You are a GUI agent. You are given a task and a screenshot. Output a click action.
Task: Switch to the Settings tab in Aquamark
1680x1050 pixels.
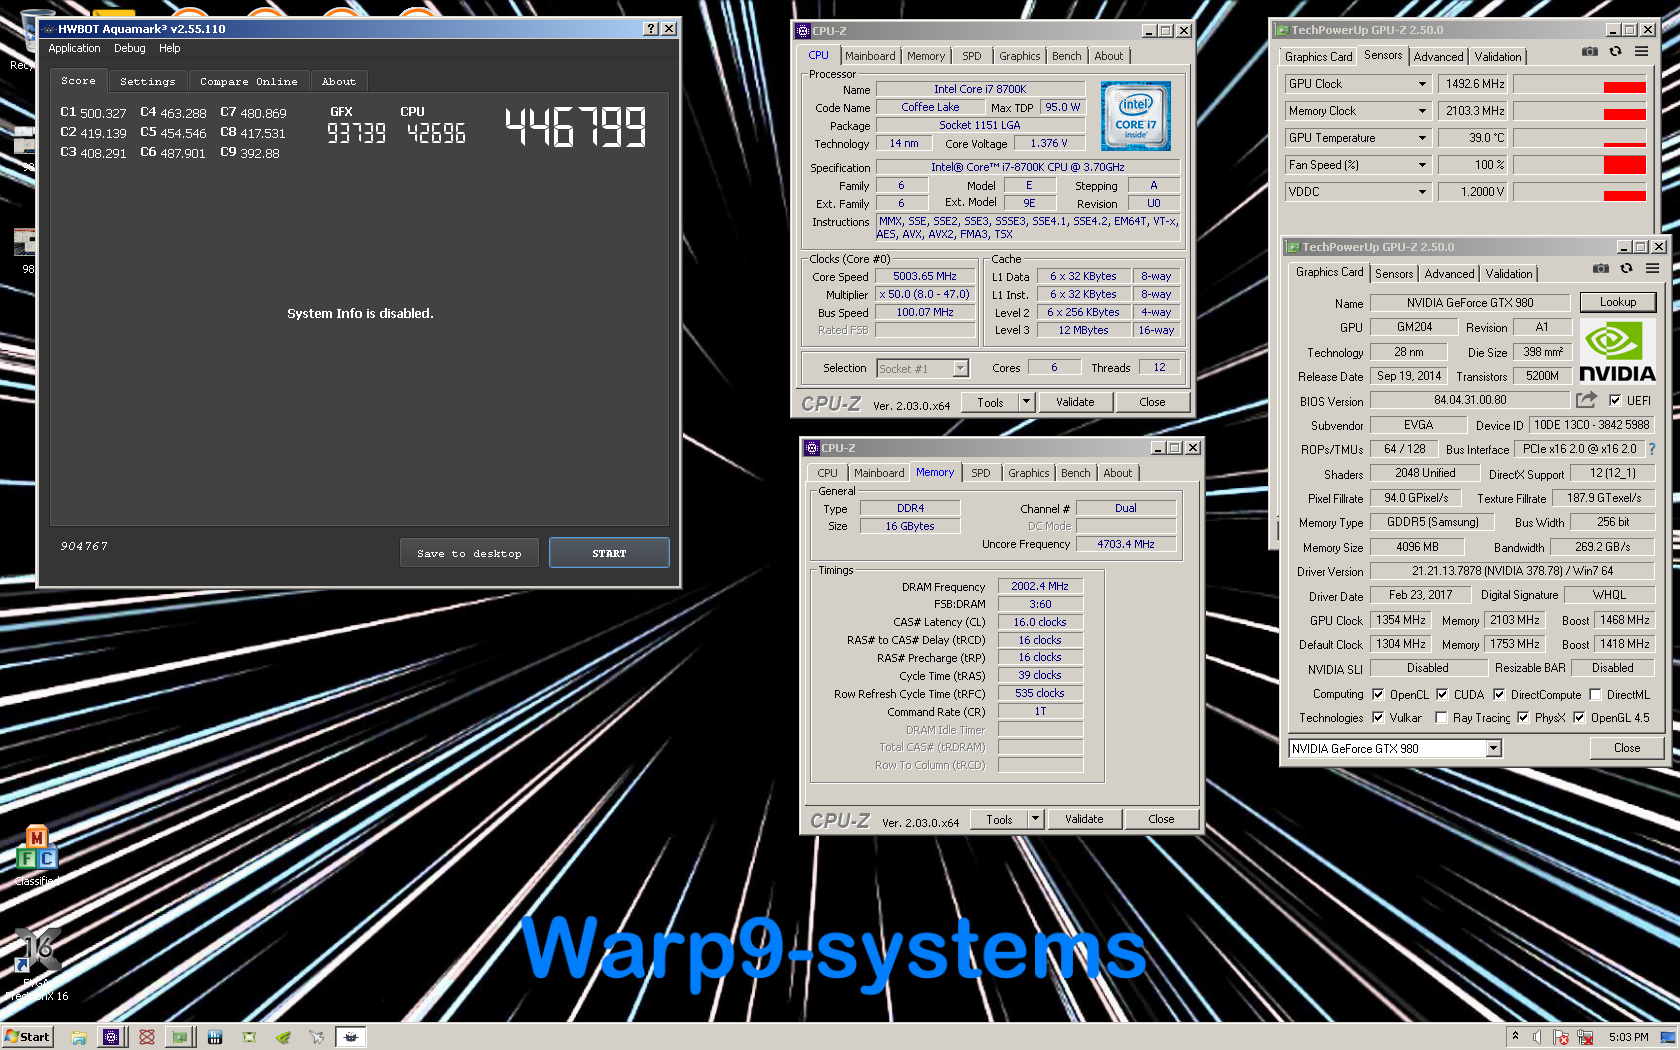coord(147,82)
